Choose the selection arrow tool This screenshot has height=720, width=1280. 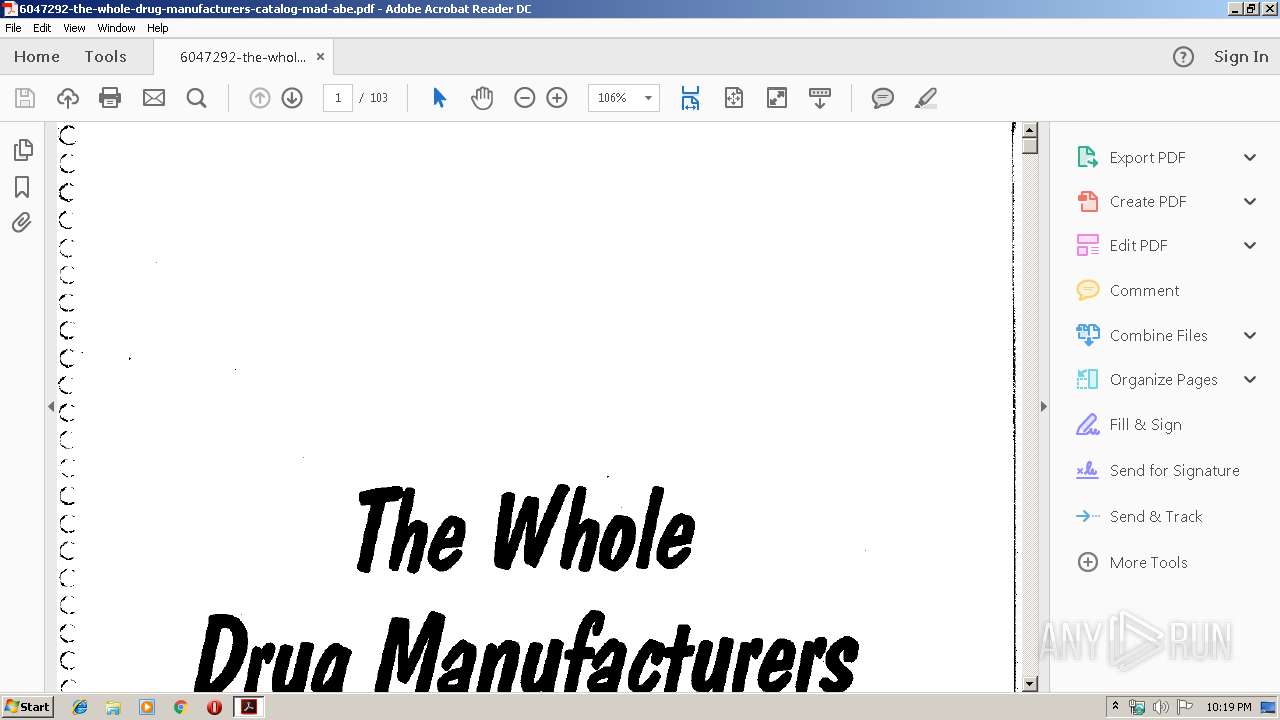[439, 98]
